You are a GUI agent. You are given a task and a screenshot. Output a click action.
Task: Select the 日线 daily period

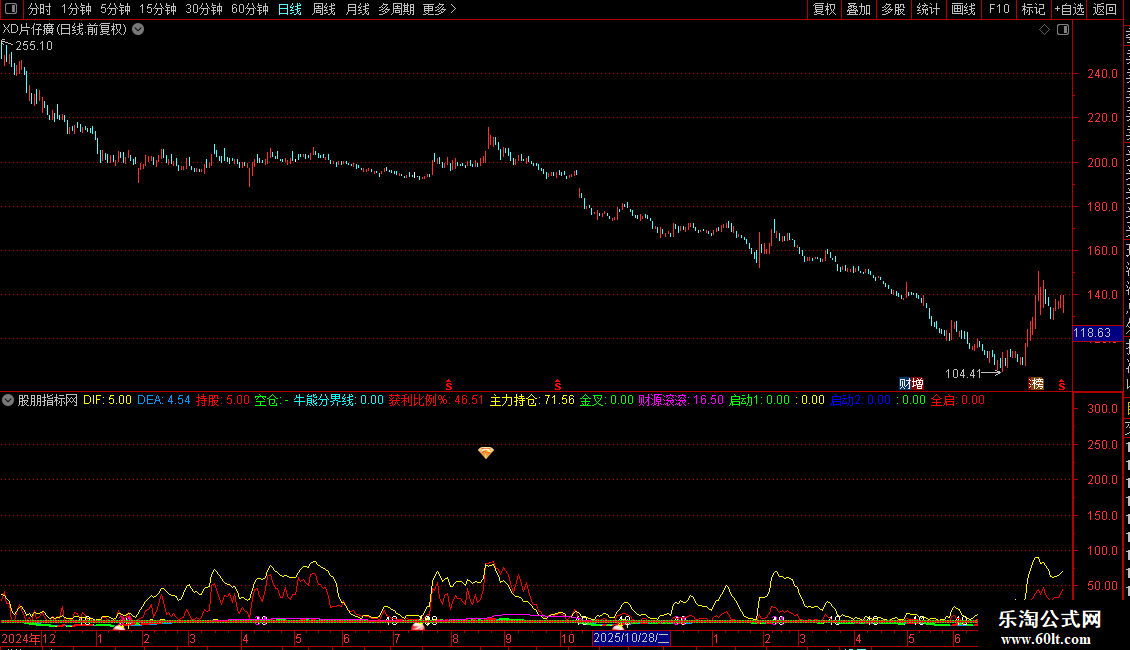coord(290,9)
